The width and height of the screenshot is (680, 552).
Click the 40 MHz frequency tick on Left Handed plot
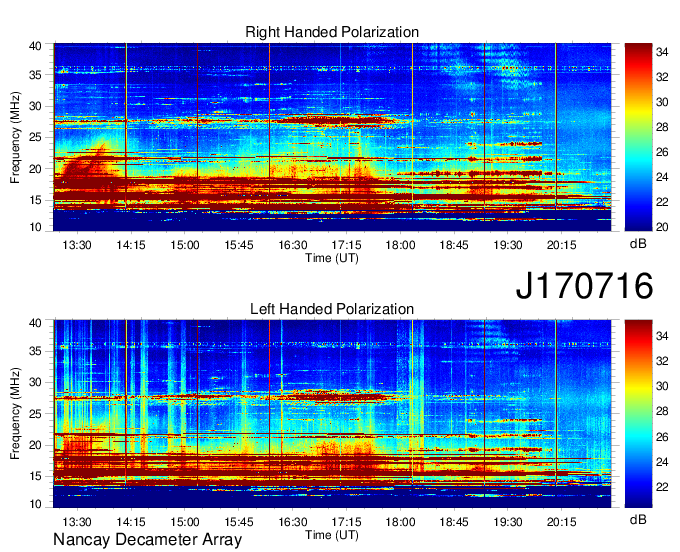36,323
